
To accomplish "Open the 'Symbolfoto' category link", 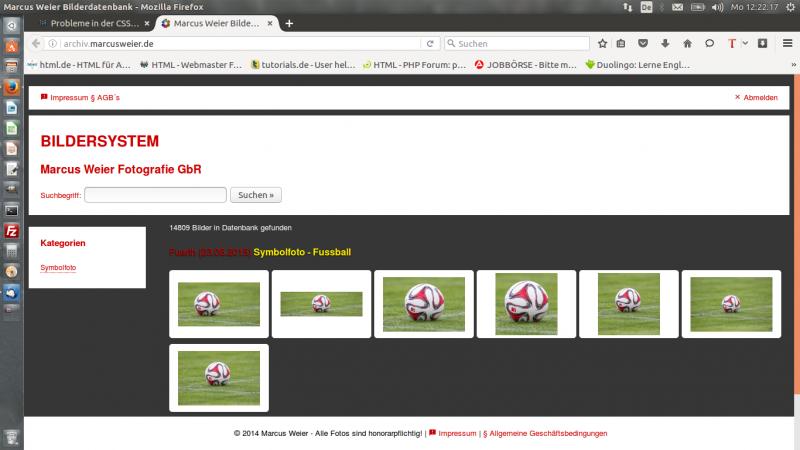I will coord(58,268).
